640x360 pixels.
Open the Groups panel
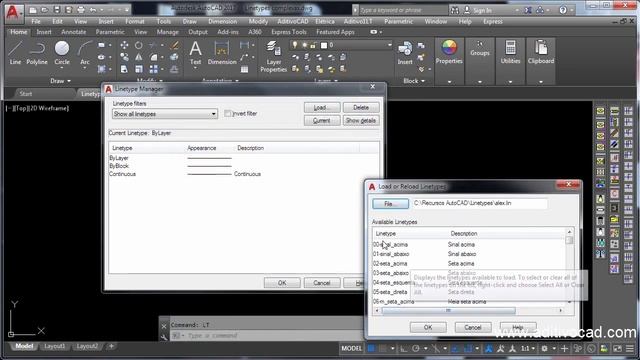(x=480, y=49)
